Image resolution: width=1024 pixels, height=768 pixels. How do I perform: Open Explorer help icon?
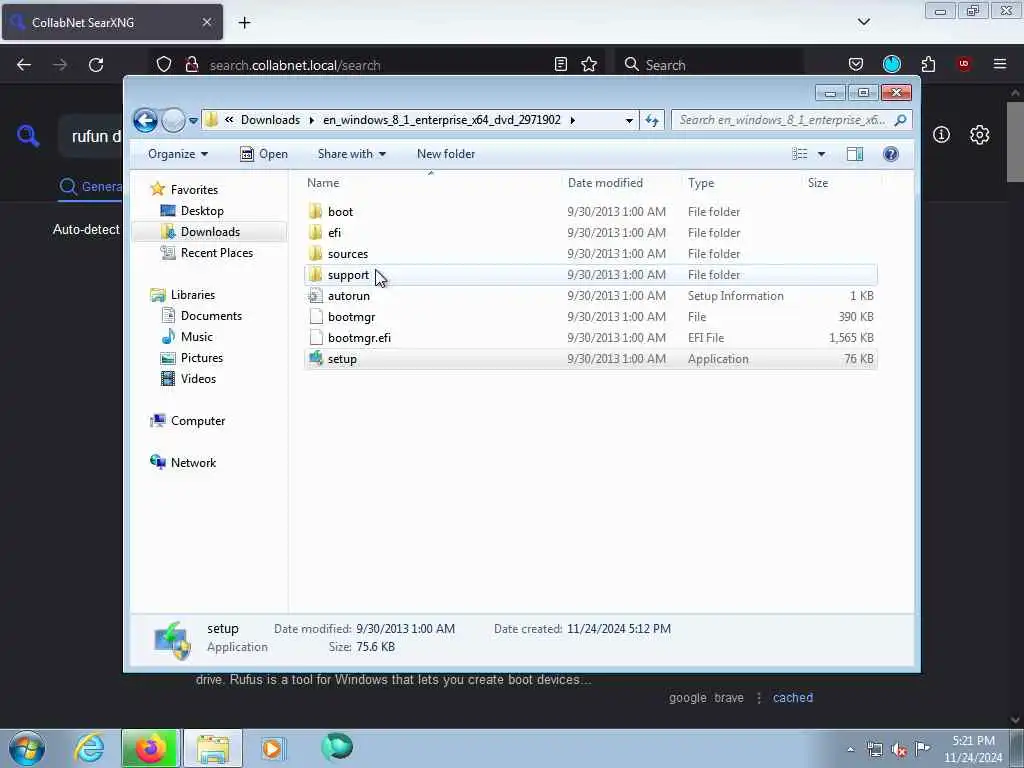(x=891, y=154)
